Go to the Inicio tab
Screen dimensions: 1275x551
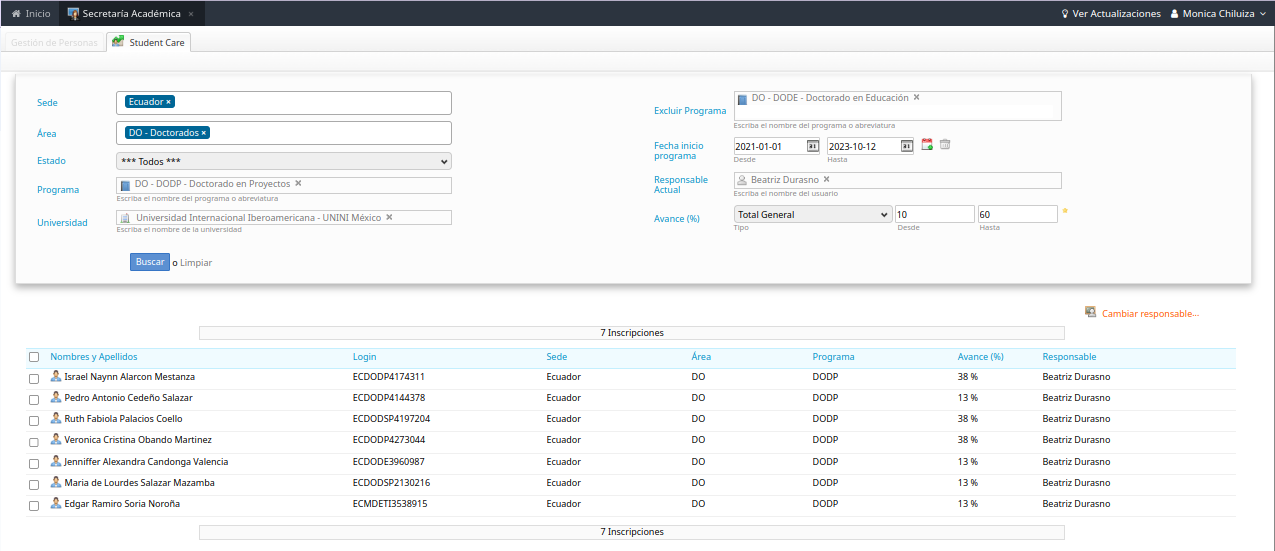pos(30,14)
